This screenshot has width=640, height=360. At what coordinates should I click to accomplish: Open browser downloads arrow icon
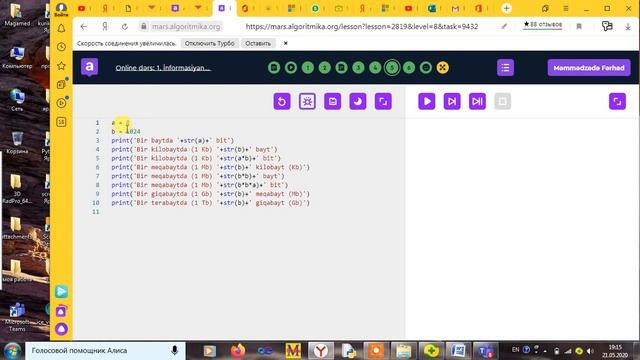[628, 27]
